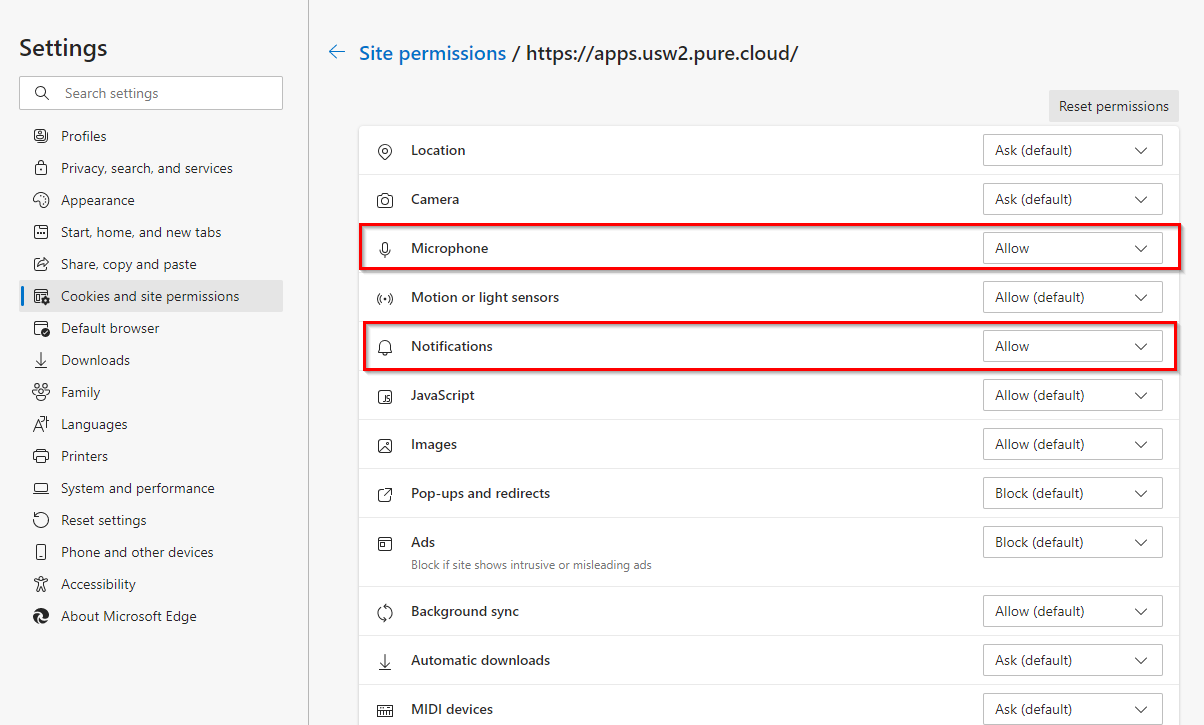The image size is (1204, 725).
Task: Change the Pop-ups and redirects dropdown
Action: point(1072,494)
